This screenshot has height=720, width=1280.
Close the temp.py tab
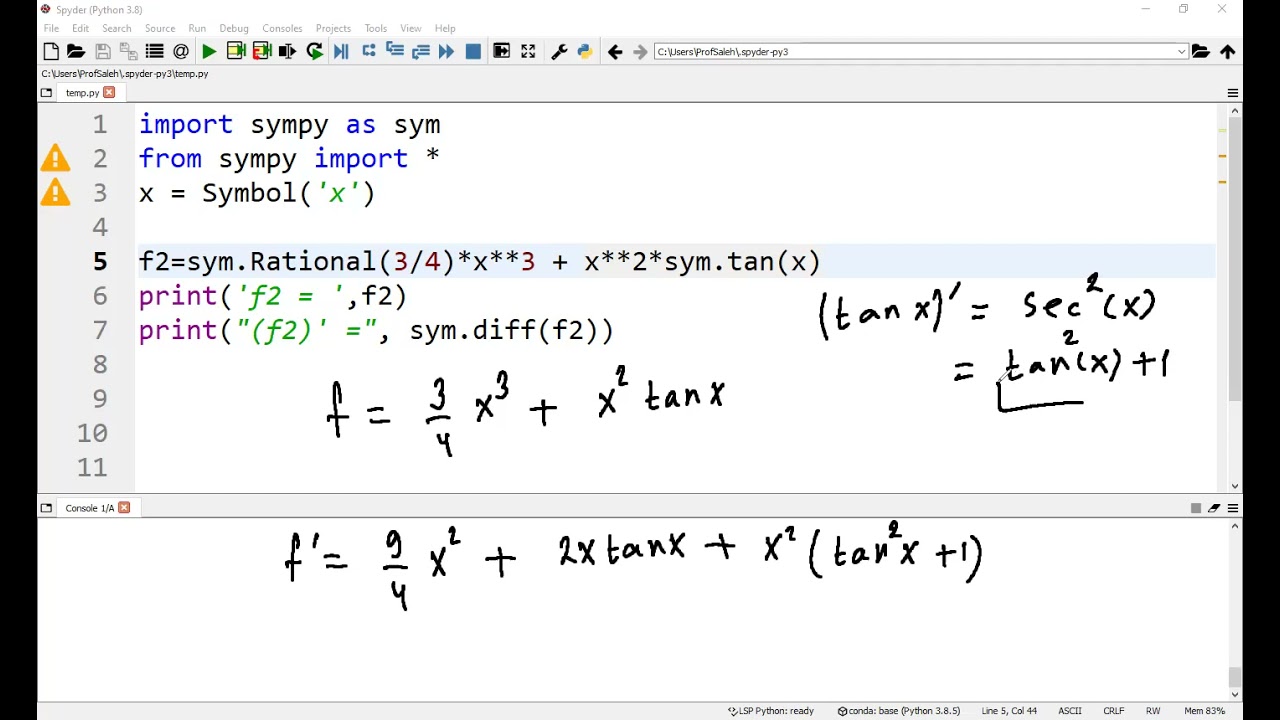pos(109,93)
